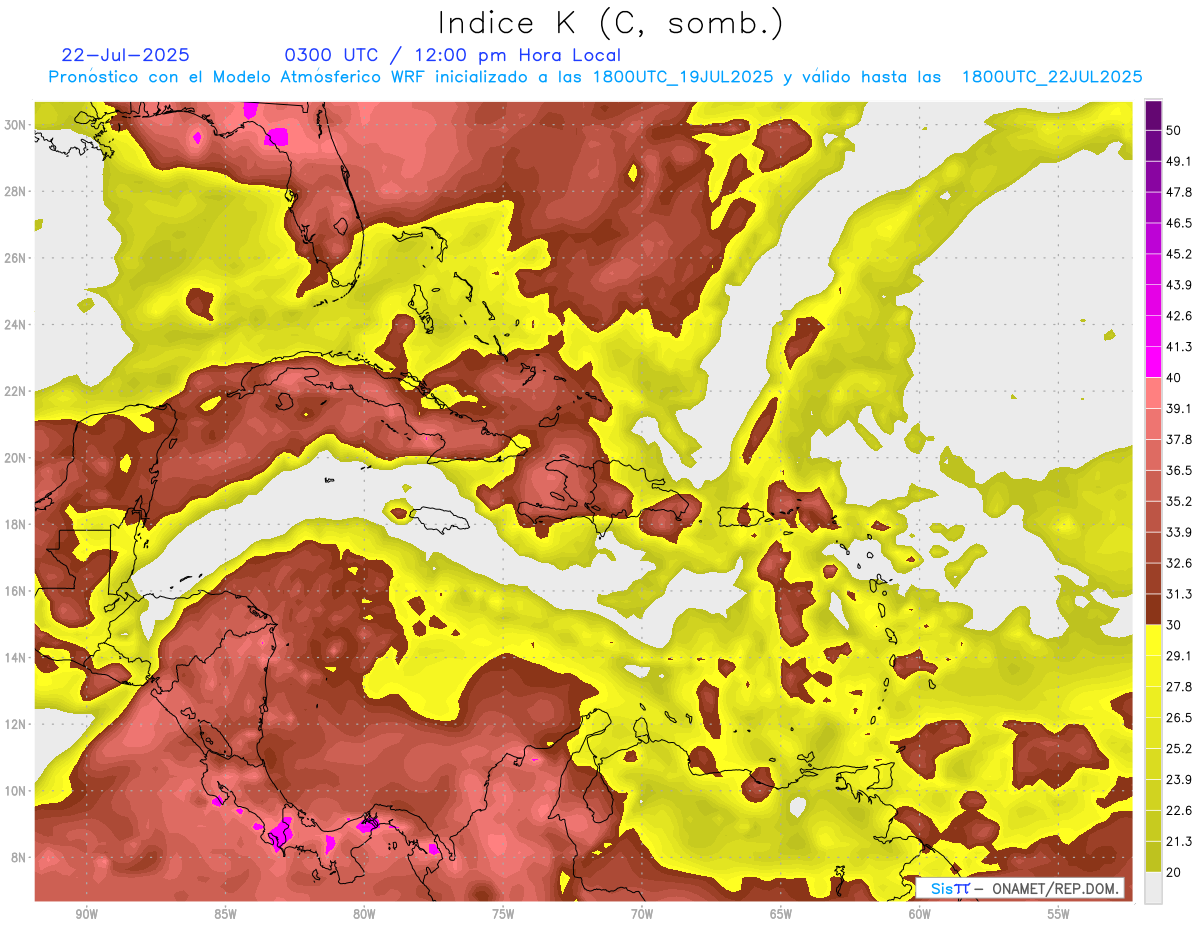The height and width of the screenshot is (927, 1200).
Task: Click the colorbar value '21.3'
Action: click(1179, 841)
